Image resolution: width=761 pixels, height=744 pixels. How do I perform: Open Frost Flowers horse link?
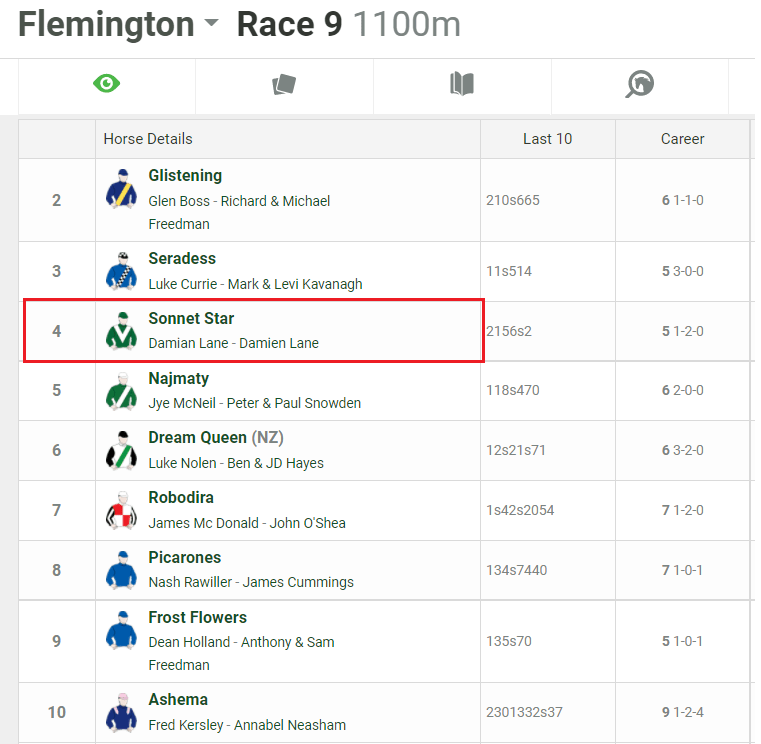(x=197, y=617)
